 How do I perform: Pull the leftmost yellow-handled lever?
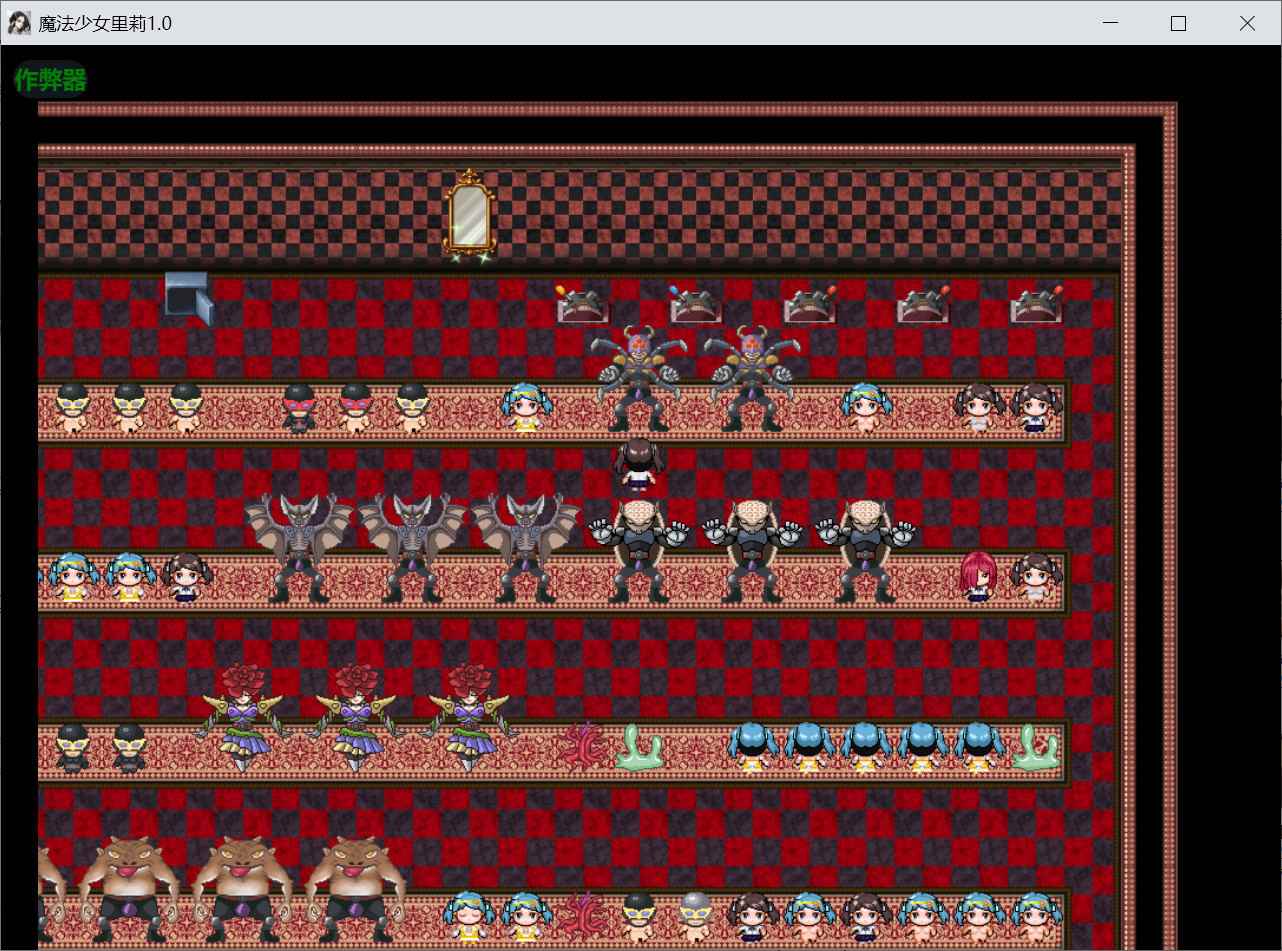coord(582,304)
